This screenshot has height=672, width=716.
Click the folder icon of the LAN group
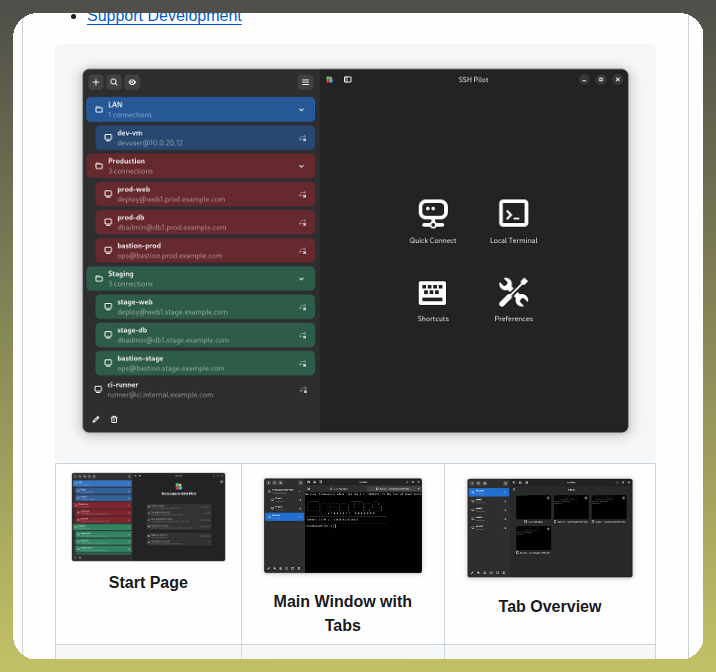coord(99,110)
